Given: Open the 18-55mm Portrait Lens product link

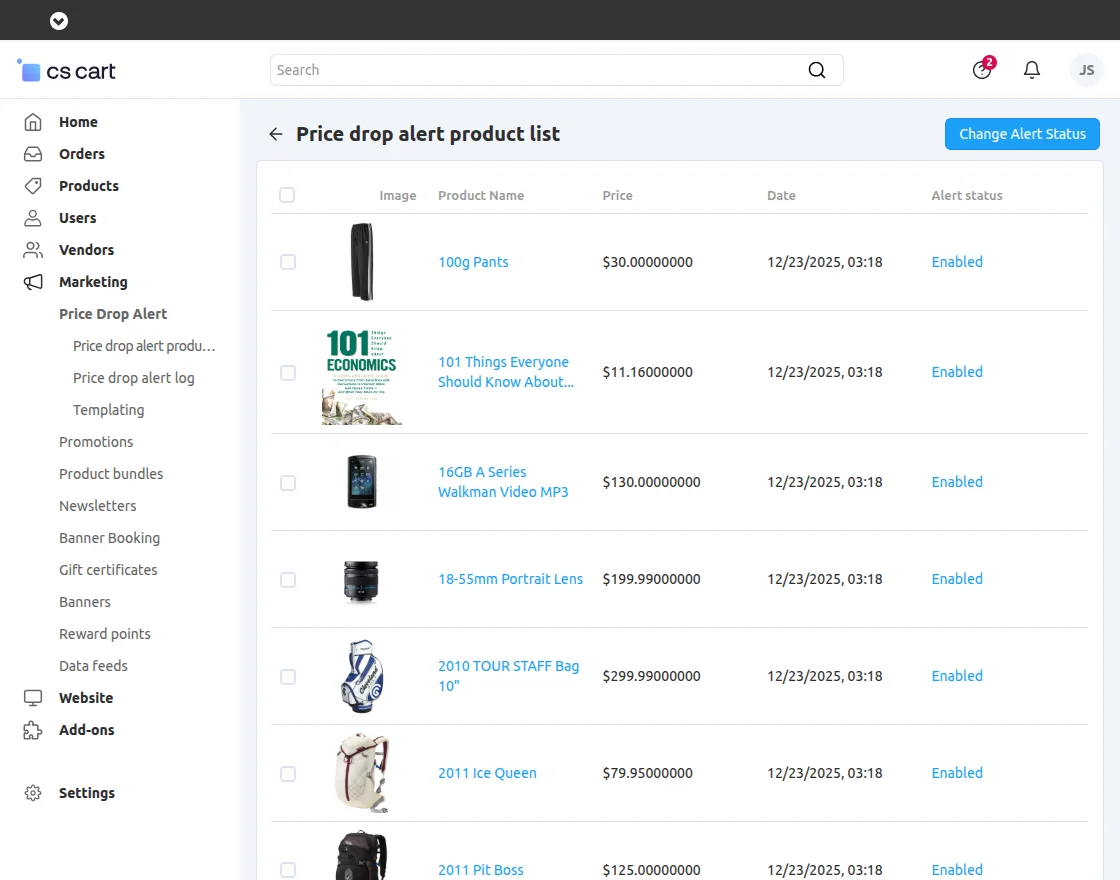Looking at the screenshot, I should 510,579.
